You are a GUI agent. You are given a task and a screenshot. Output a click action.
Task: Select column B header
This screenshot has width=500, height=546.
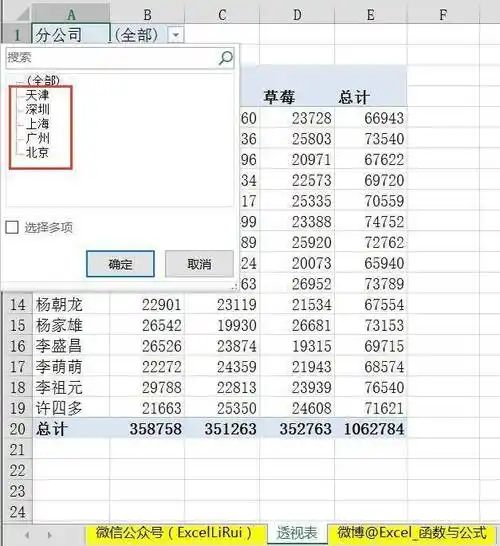[x=148, y=15]
